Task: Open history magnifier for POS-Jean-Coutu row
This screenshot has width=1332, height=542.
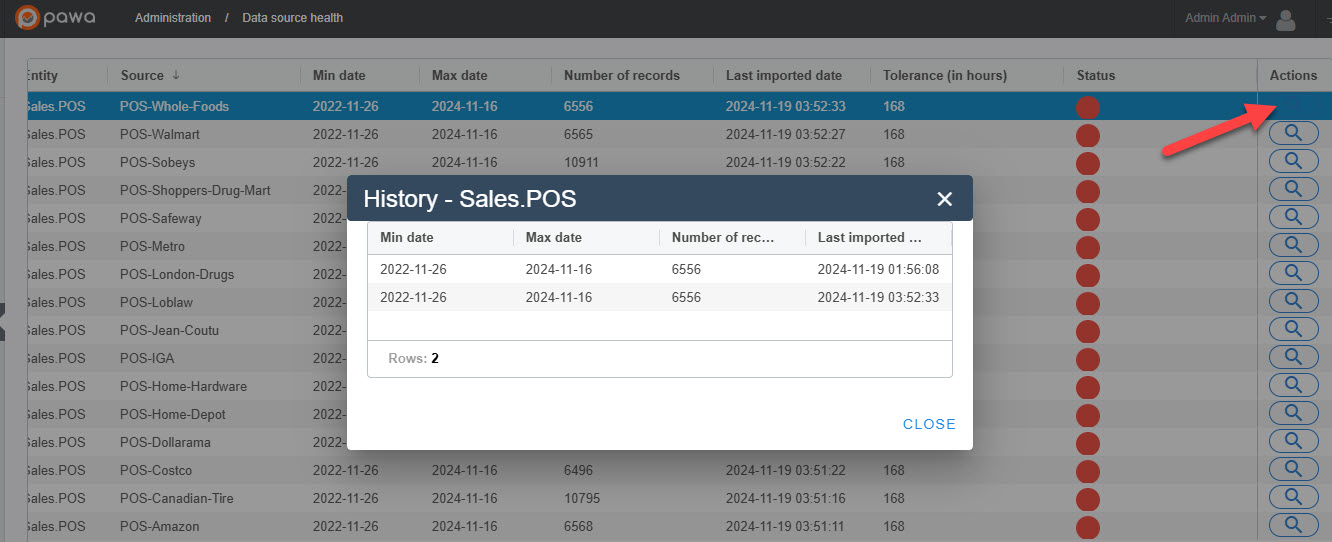Action: pyautogui.click(x=1293, y=329)
